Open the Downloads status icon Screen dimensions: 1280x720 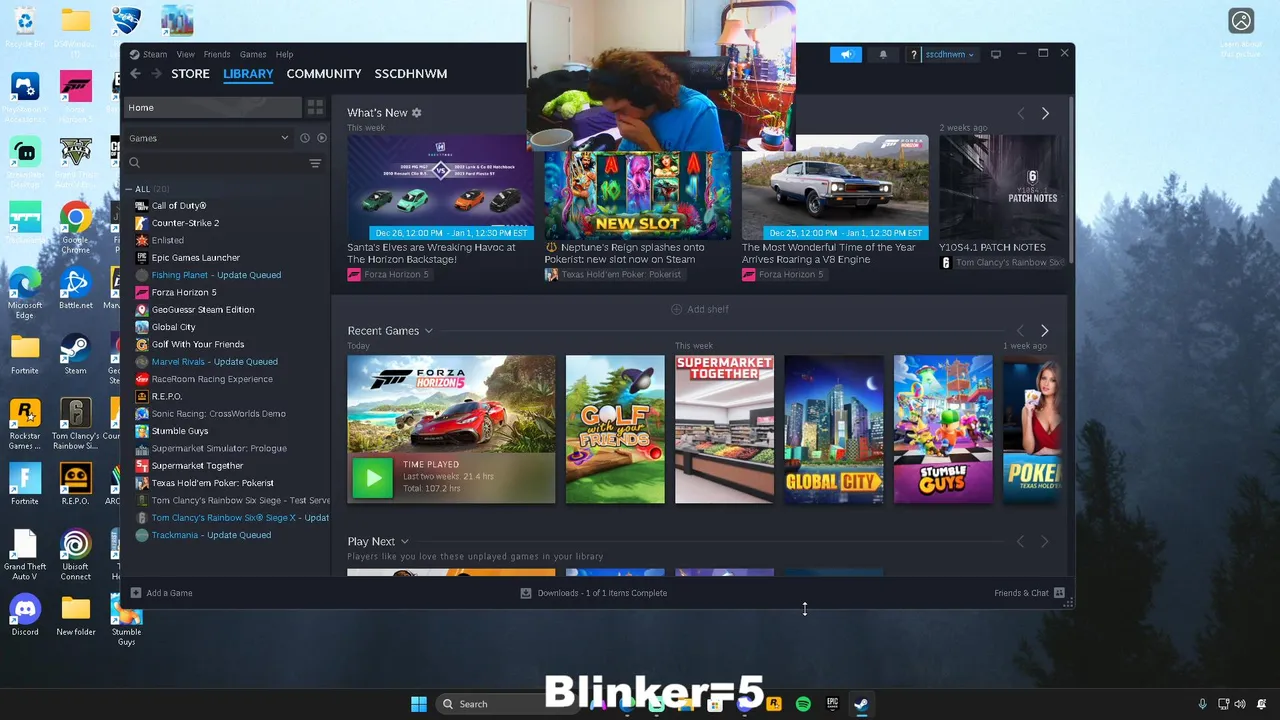tap(526, 593)
